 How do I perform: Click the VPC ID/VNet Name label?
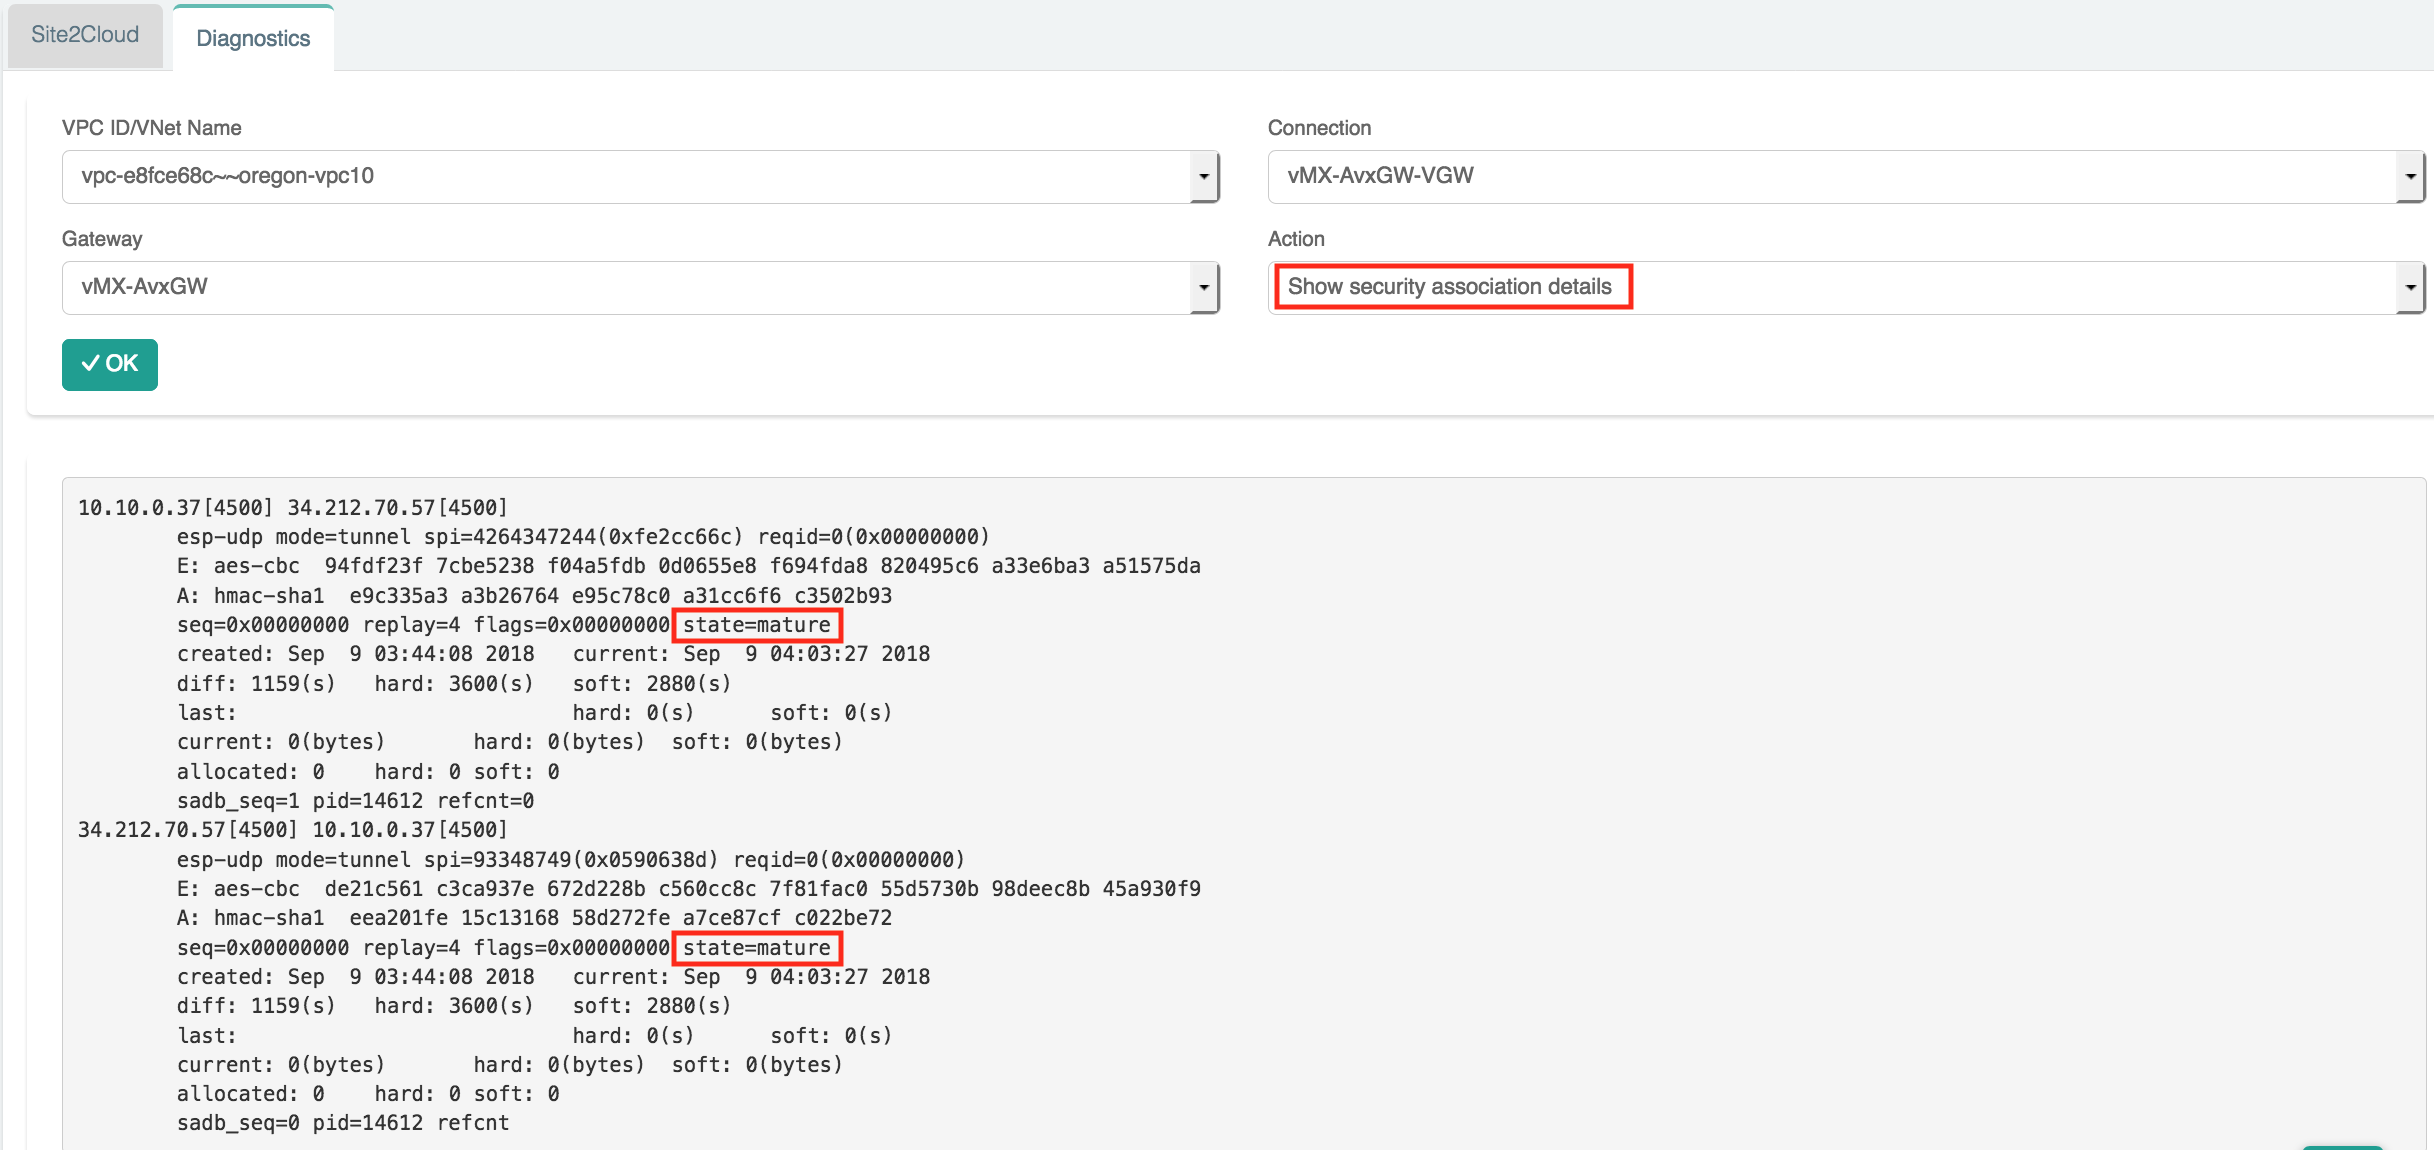click(152, 128)
